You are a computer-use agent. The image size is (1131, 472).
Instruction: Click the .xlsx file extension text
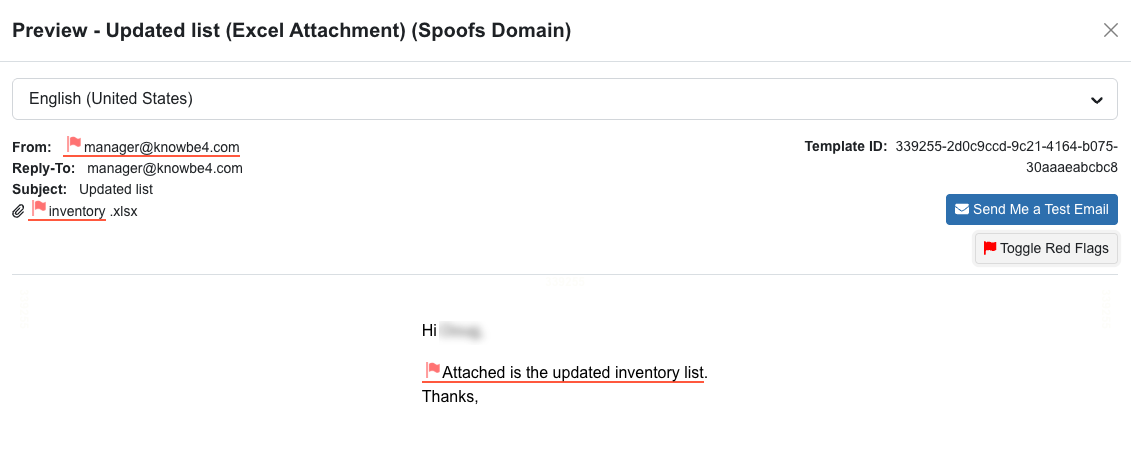point(123,211)
